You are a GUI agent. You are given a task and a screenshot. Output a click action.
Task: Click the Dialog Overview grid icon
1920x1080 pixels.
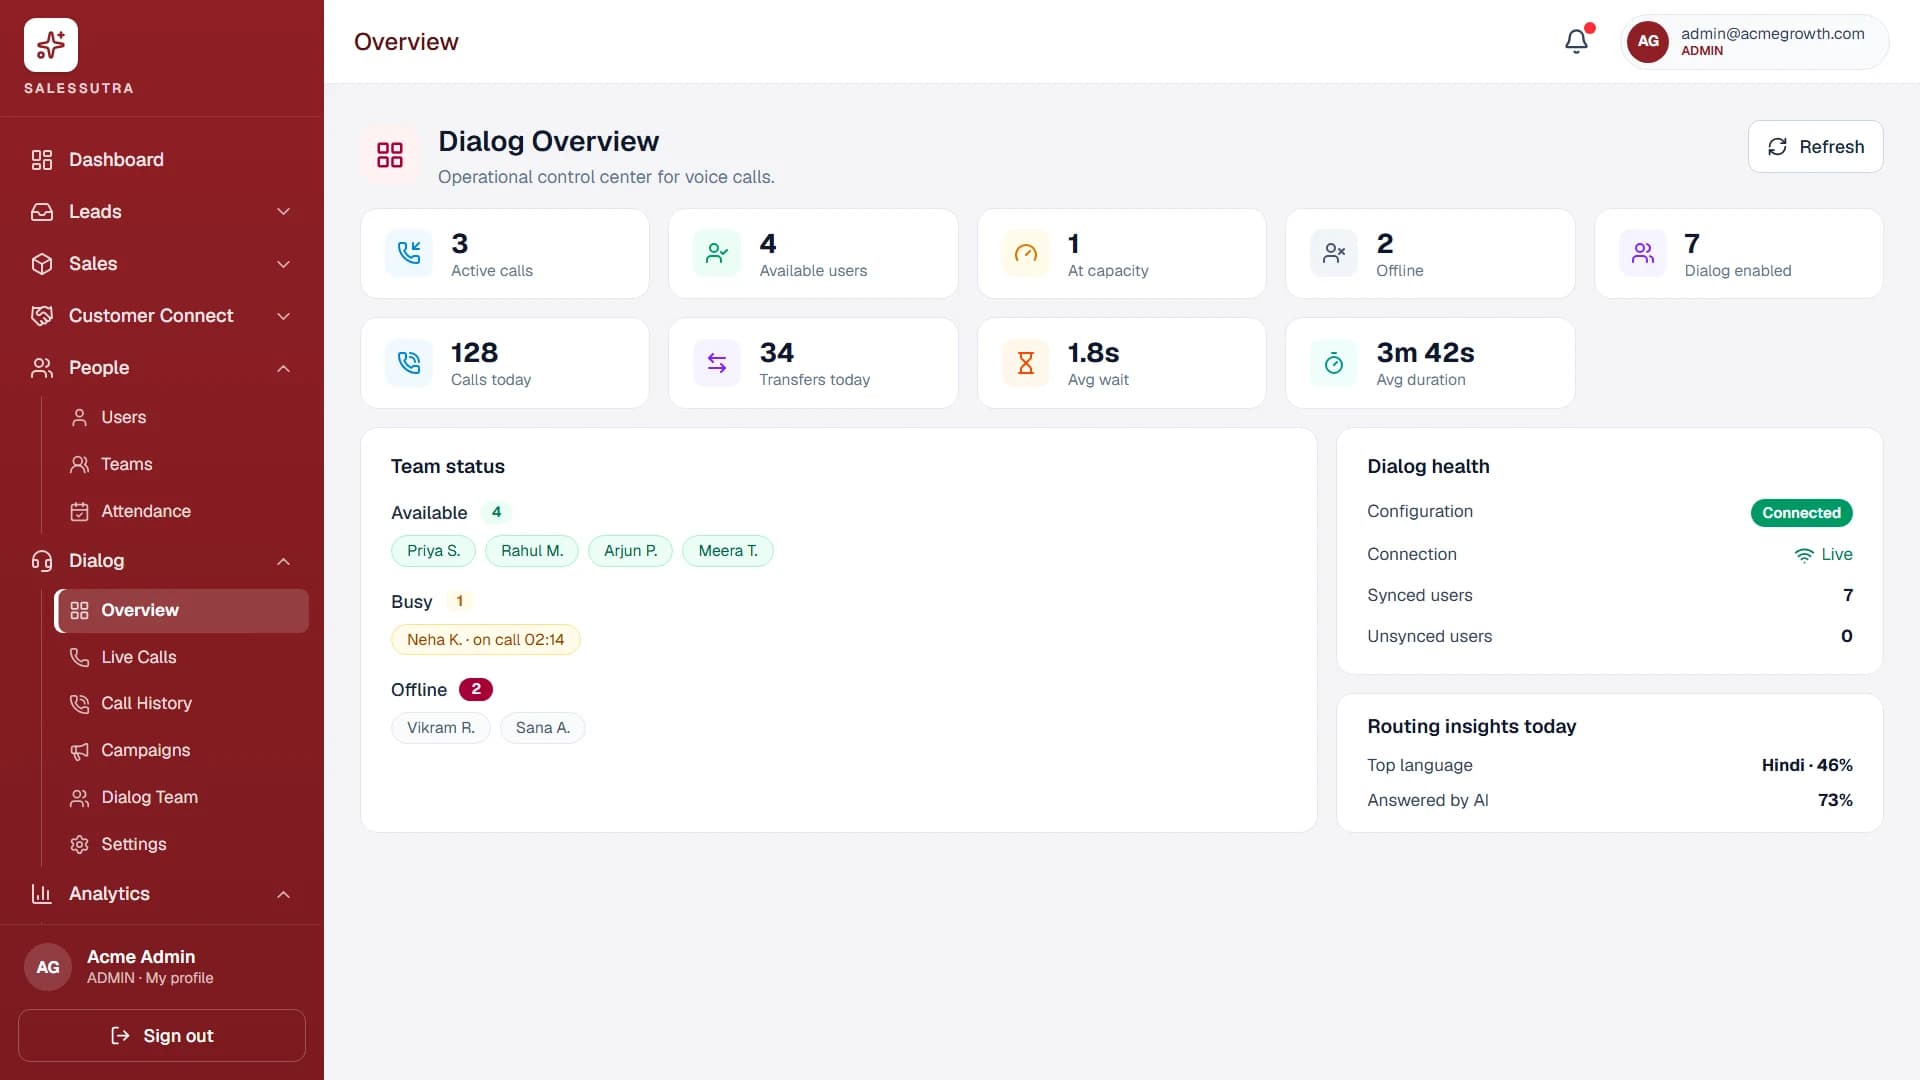[390, 155]
